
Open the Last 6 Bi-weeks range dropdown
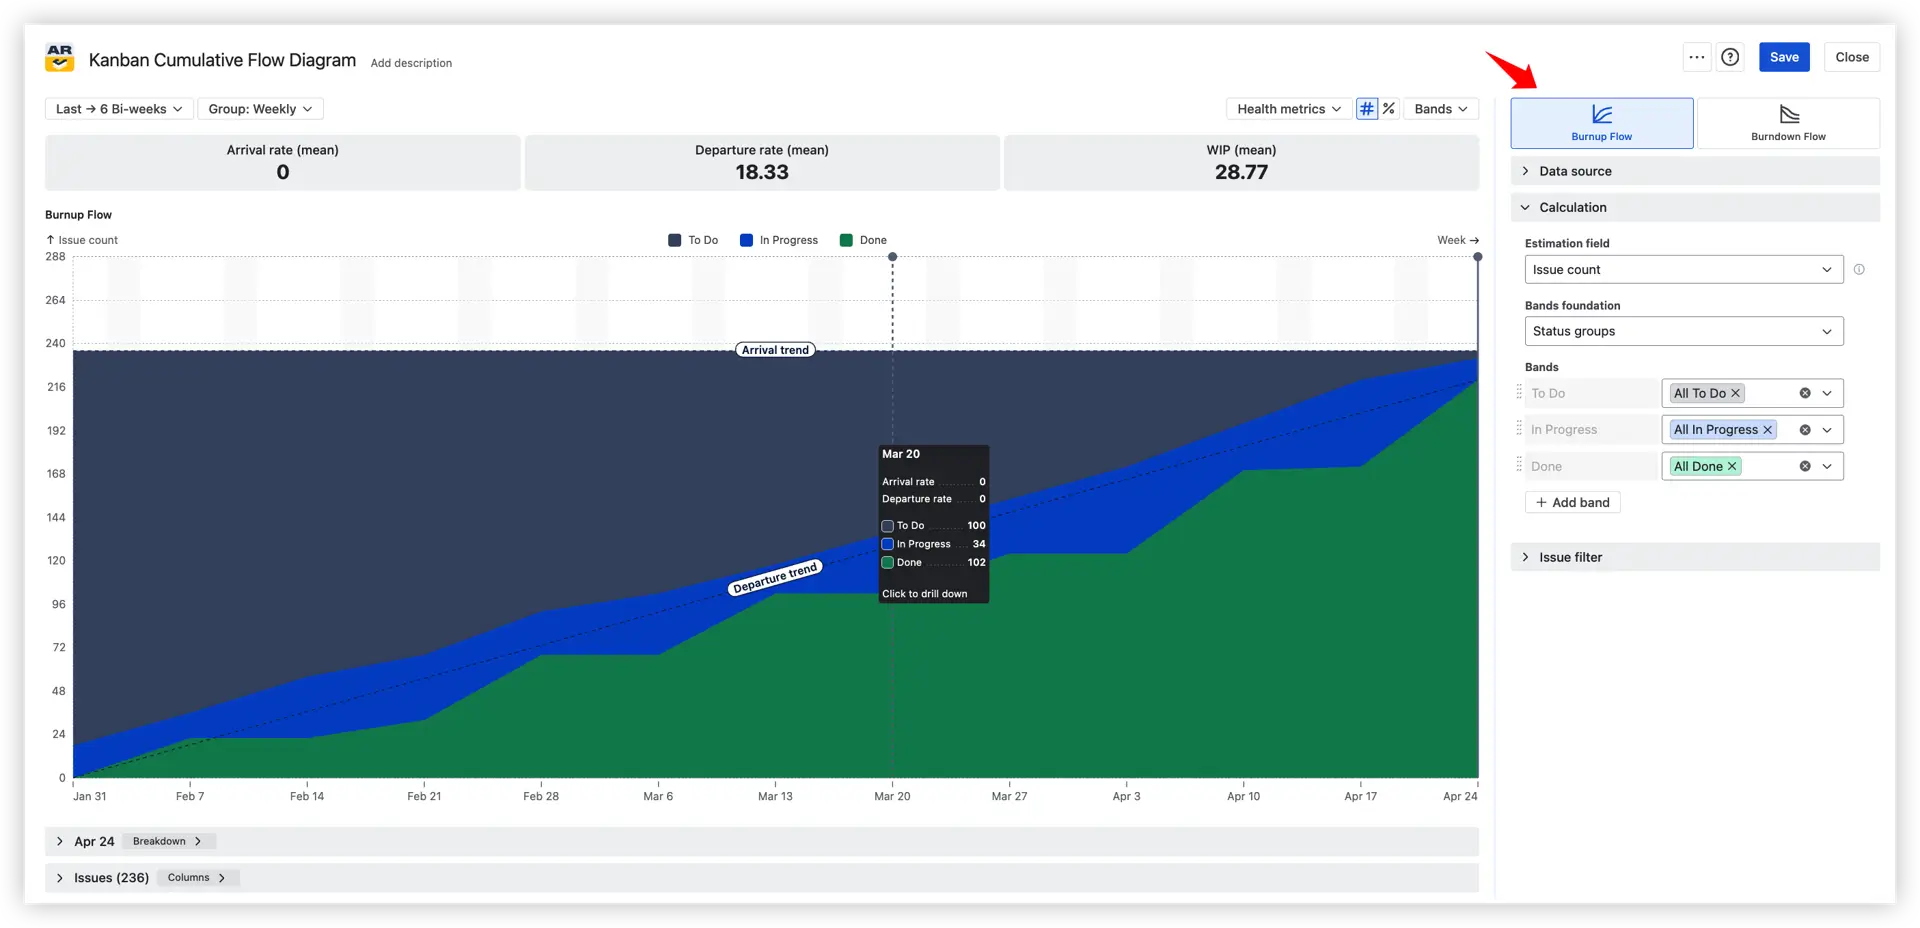pyautogui.click(x=119, y=109)
